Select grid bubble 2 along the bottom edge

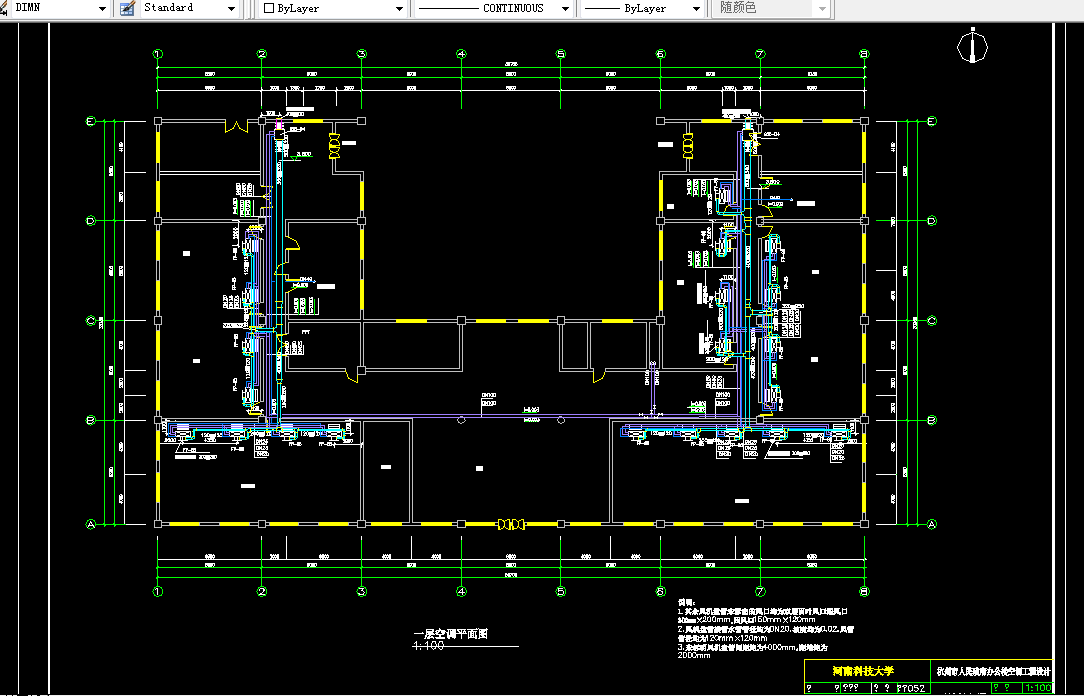[x=262, y=592]
